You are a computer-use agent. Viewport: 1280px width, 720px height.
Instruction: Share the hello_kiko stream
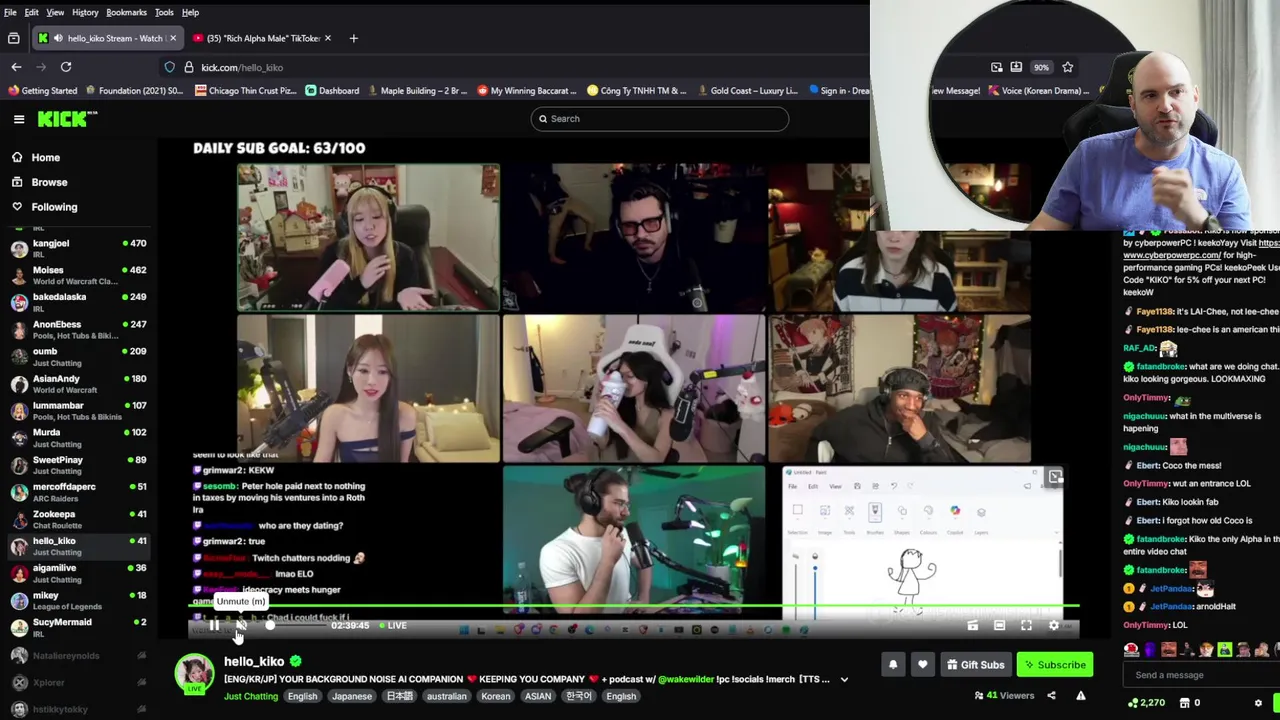click(1051, 695)
